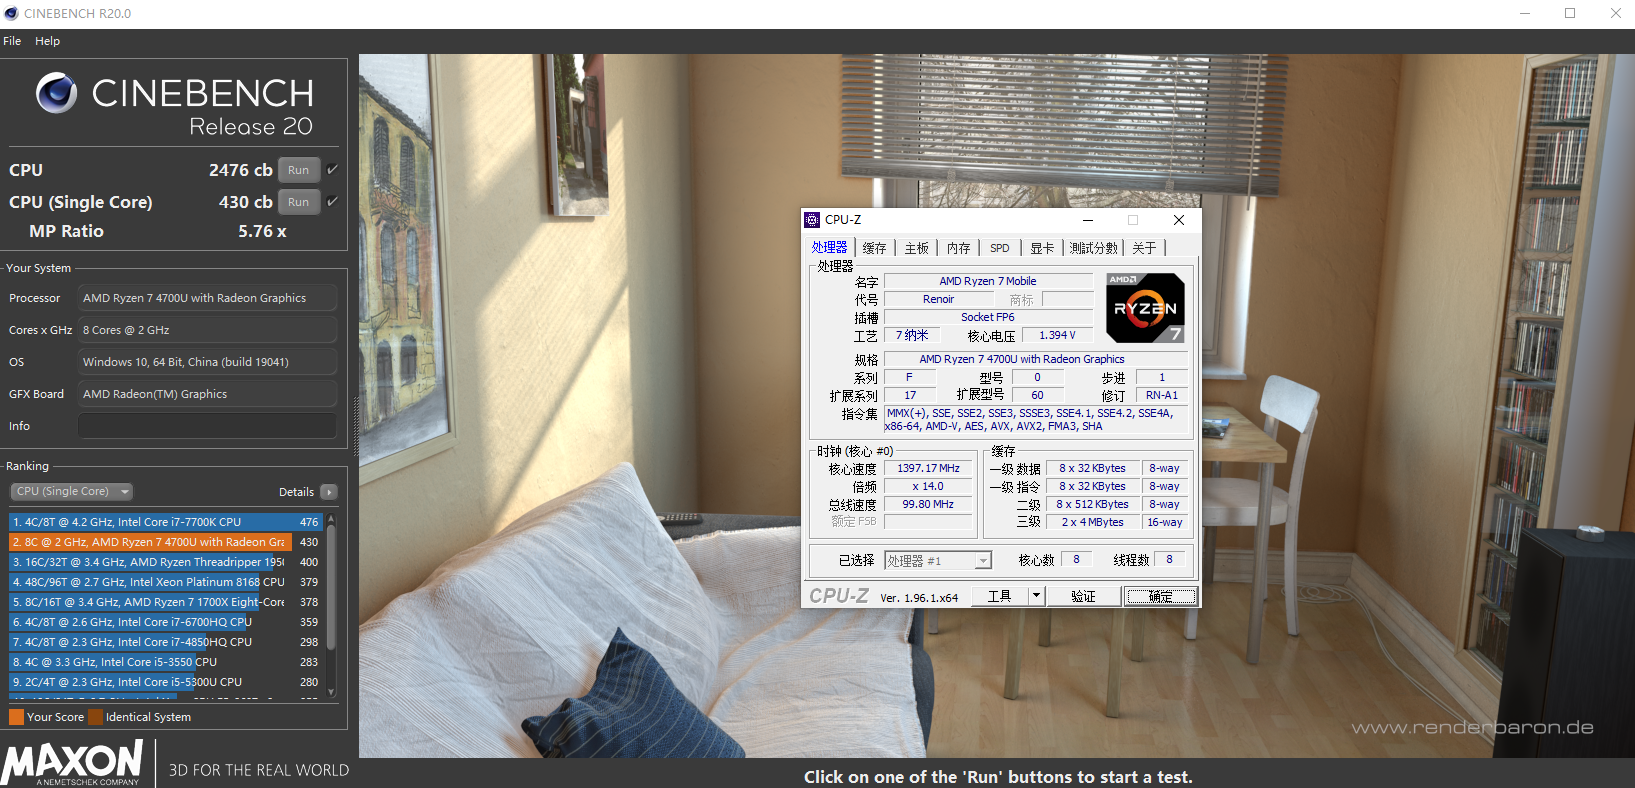This screenshot has height=788, width=1635.
Task: Minimize the CPU-Z window
Action: [1088, 220]
